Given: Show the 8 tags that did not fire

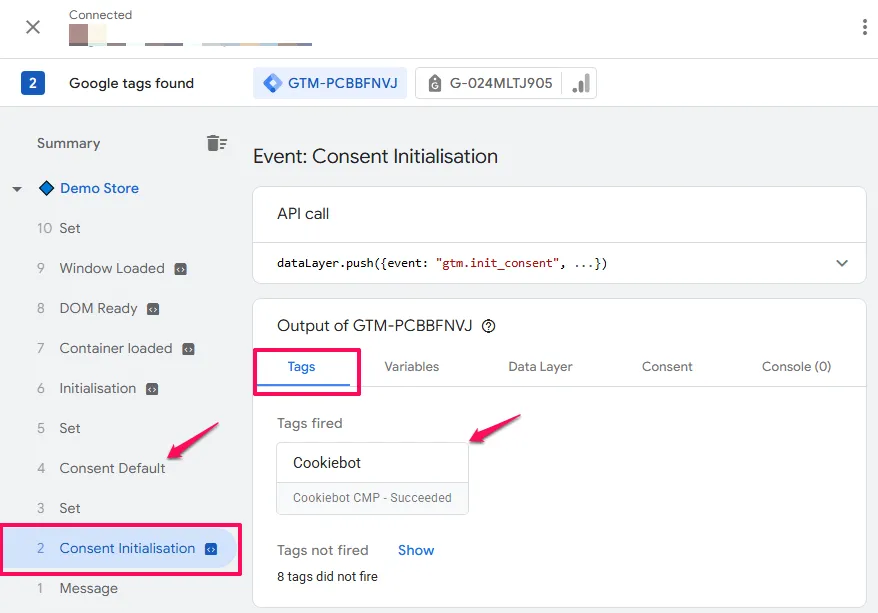Looking at the screenshot, I should (x=415, y=550).
